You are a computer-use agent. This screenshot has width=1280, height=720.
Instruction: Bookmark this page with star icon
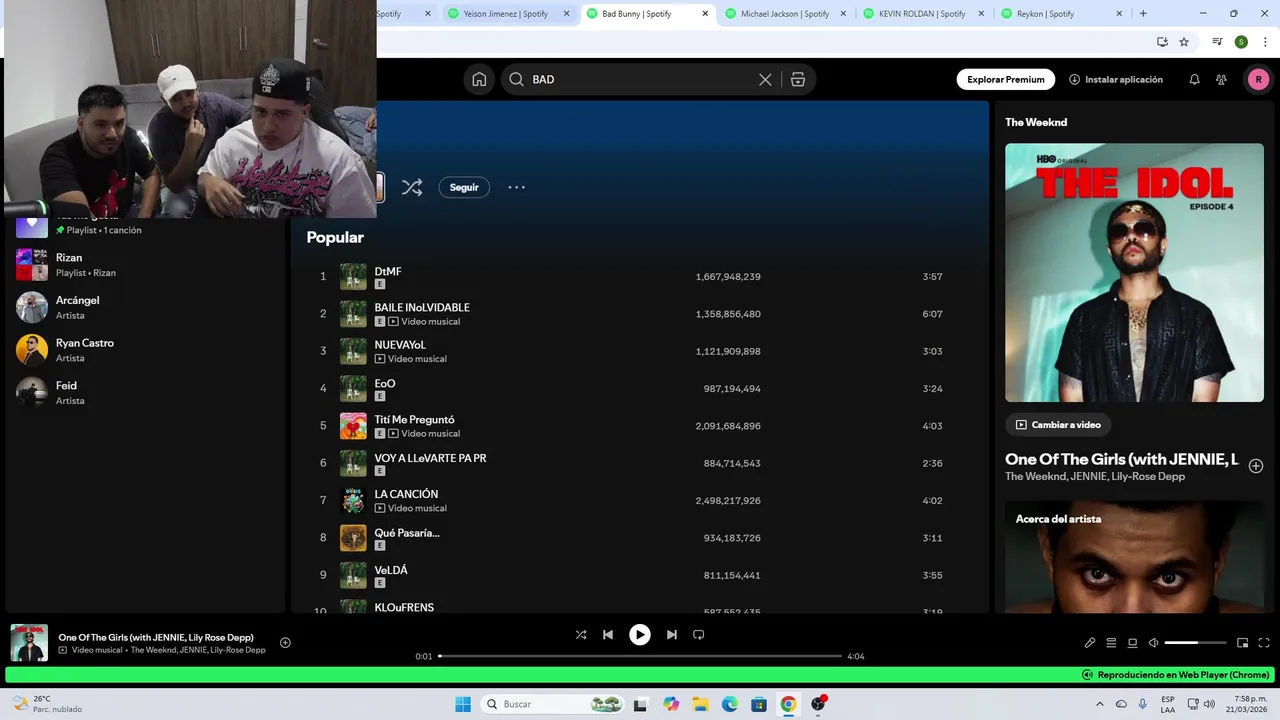[1184, 42]
